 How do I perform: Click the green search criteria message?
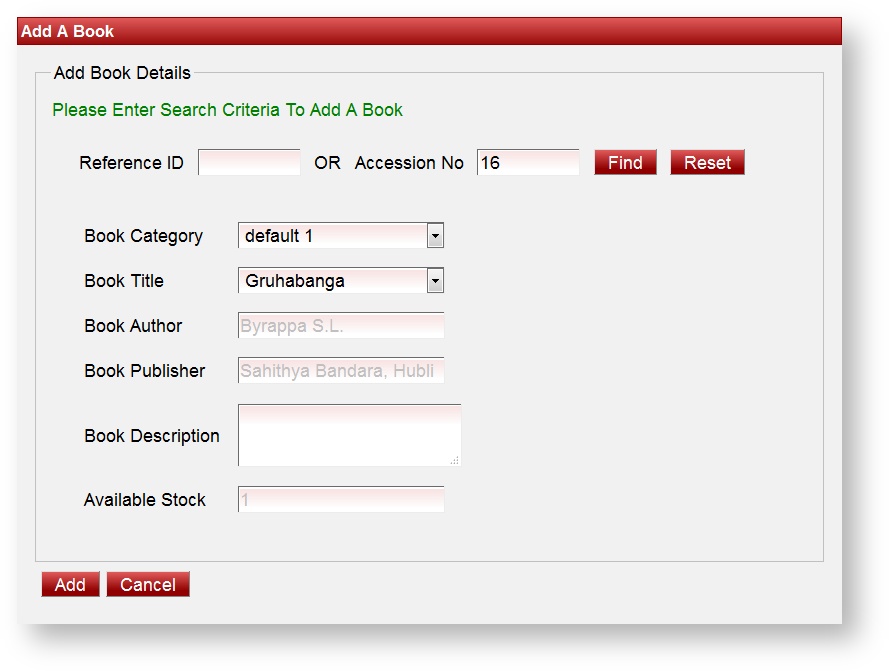[x=227, y=110]
